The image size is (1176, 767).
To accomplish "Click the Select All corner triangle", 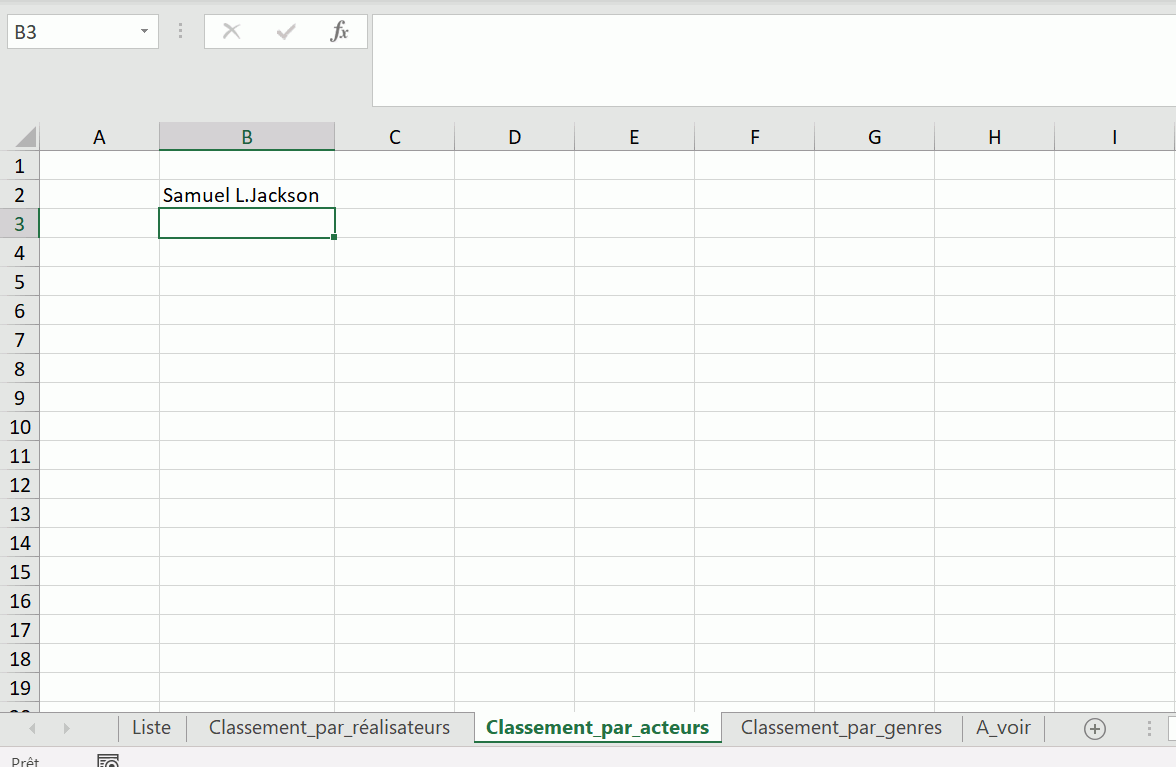I will (25, 137).
